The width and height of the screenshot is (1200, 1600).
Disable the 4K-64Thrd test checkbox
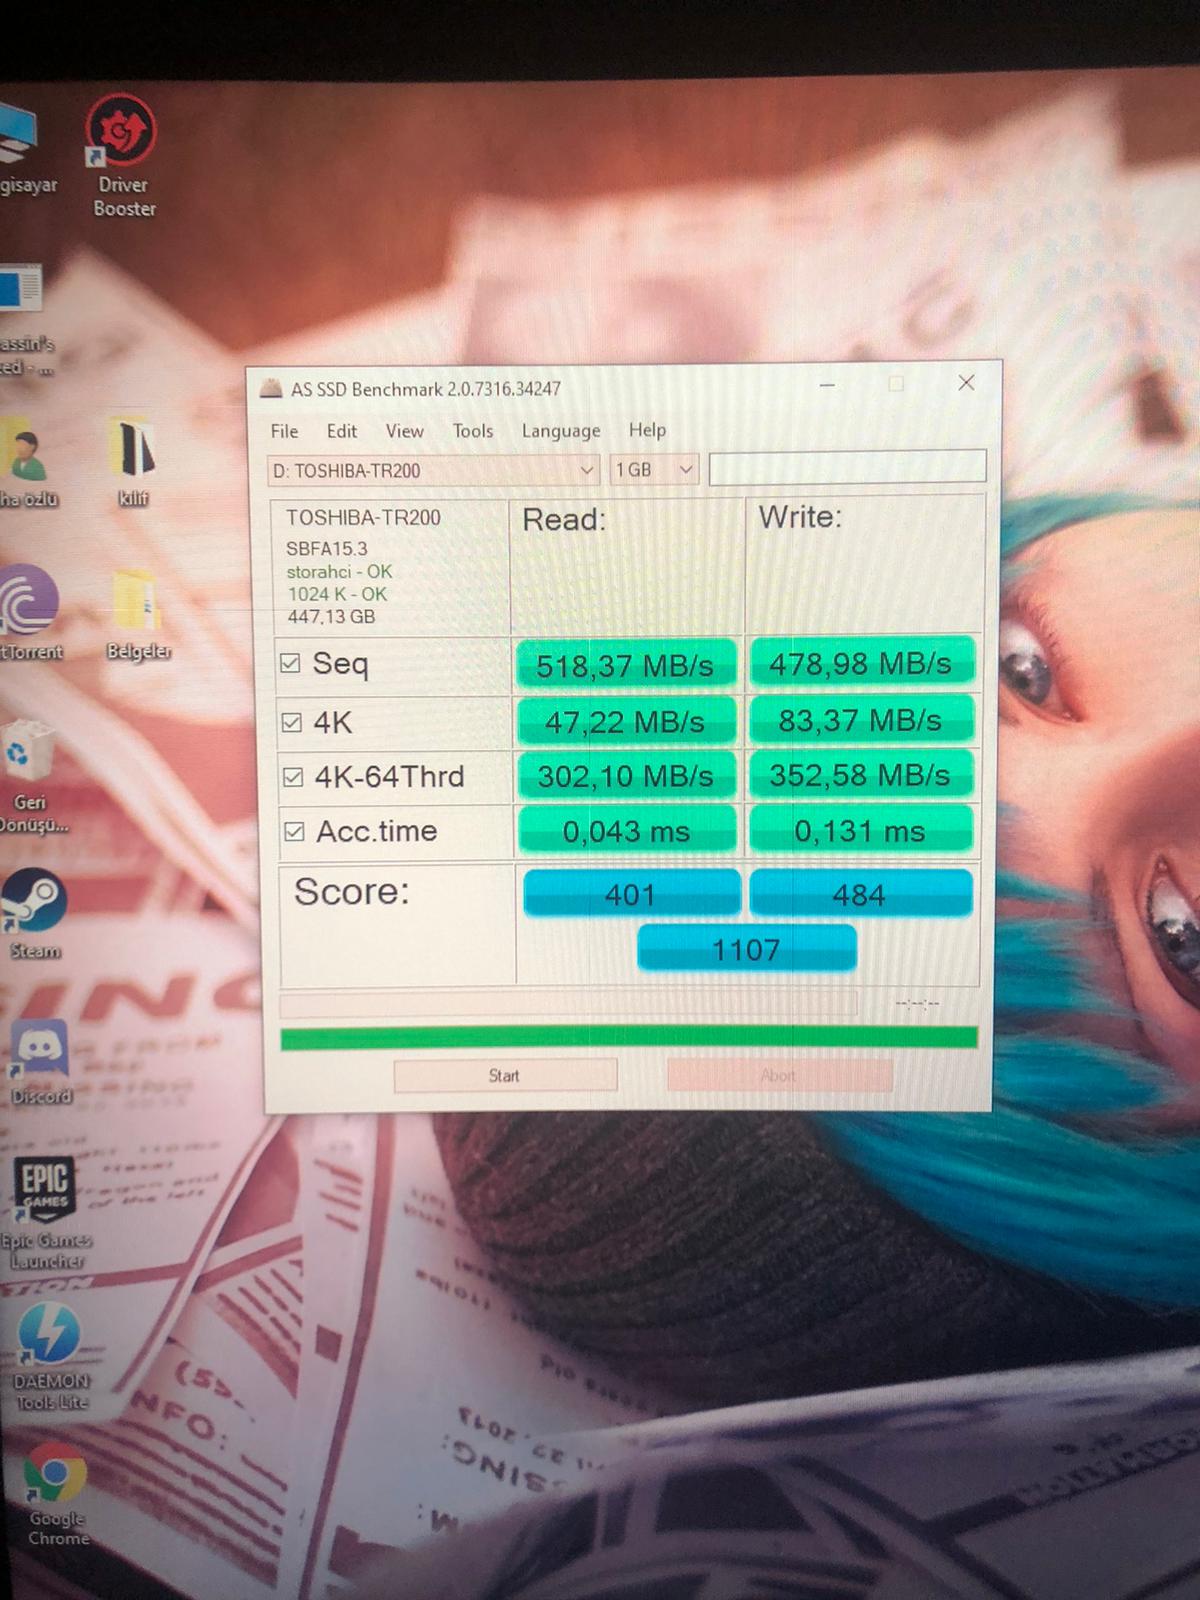293,777
